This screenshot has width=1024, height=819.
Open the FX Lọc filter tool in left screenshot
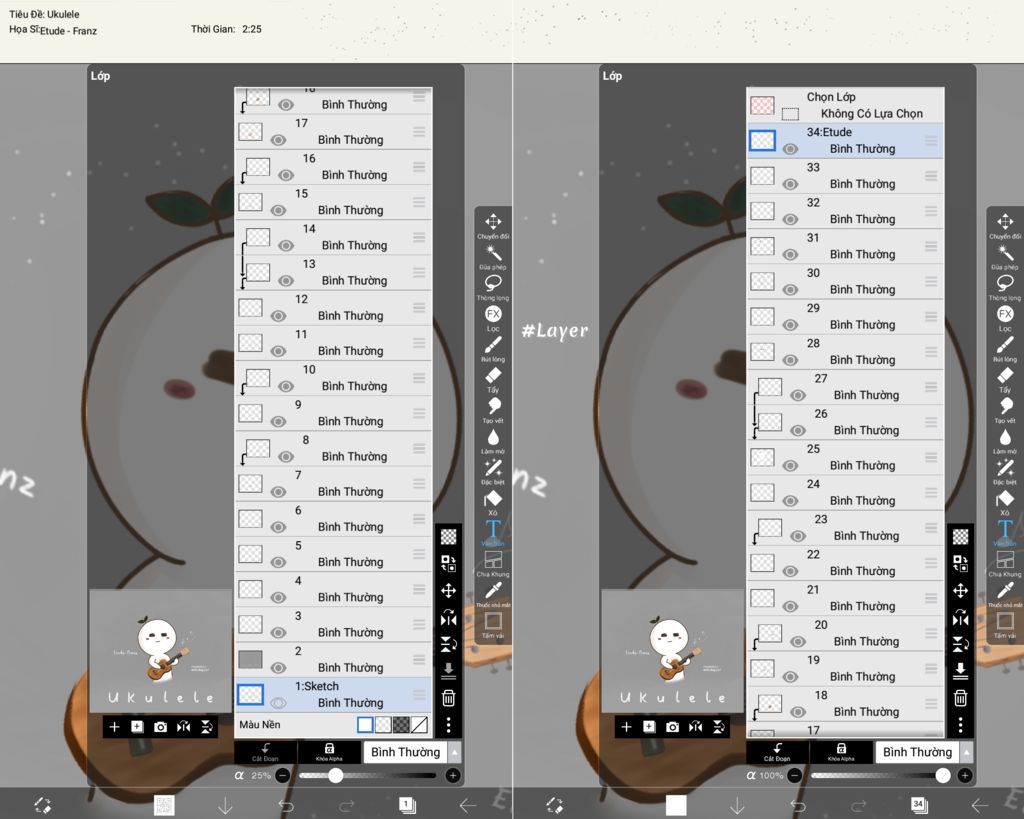pyautogui.click(x=493, y=318)
